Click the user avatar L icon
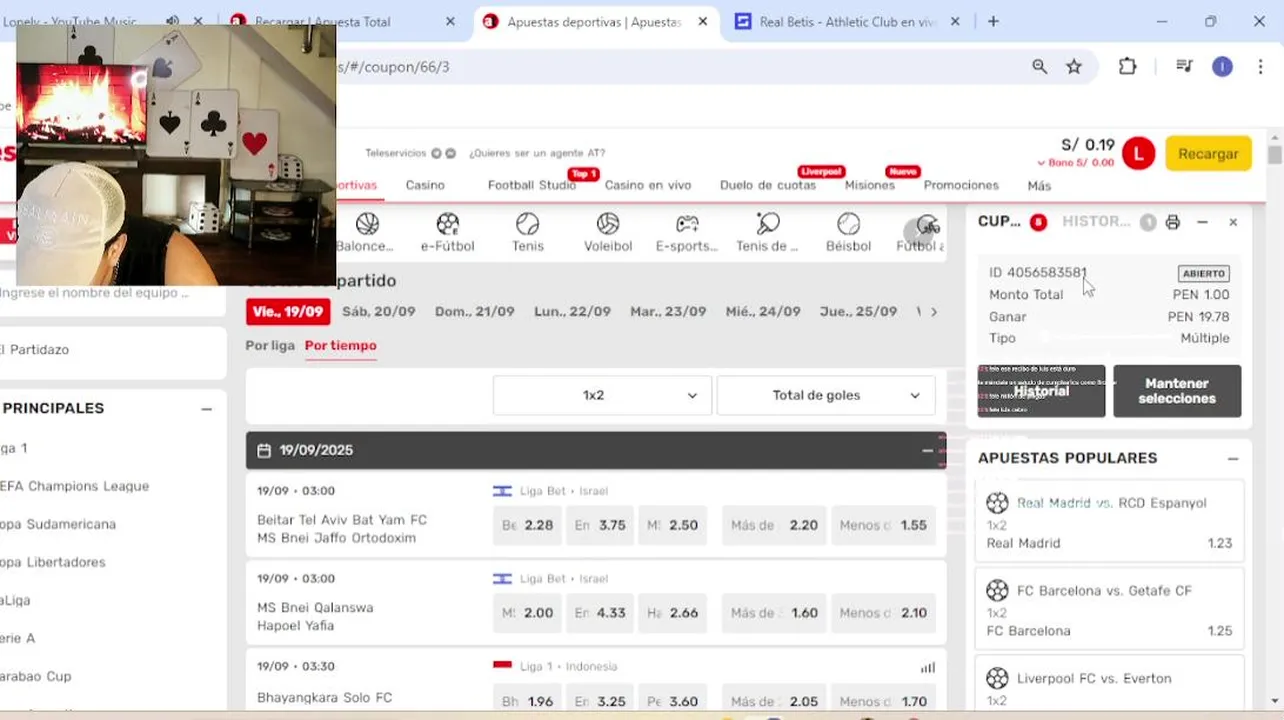Screen dimensions: 1284x720 pos(1138,153)
